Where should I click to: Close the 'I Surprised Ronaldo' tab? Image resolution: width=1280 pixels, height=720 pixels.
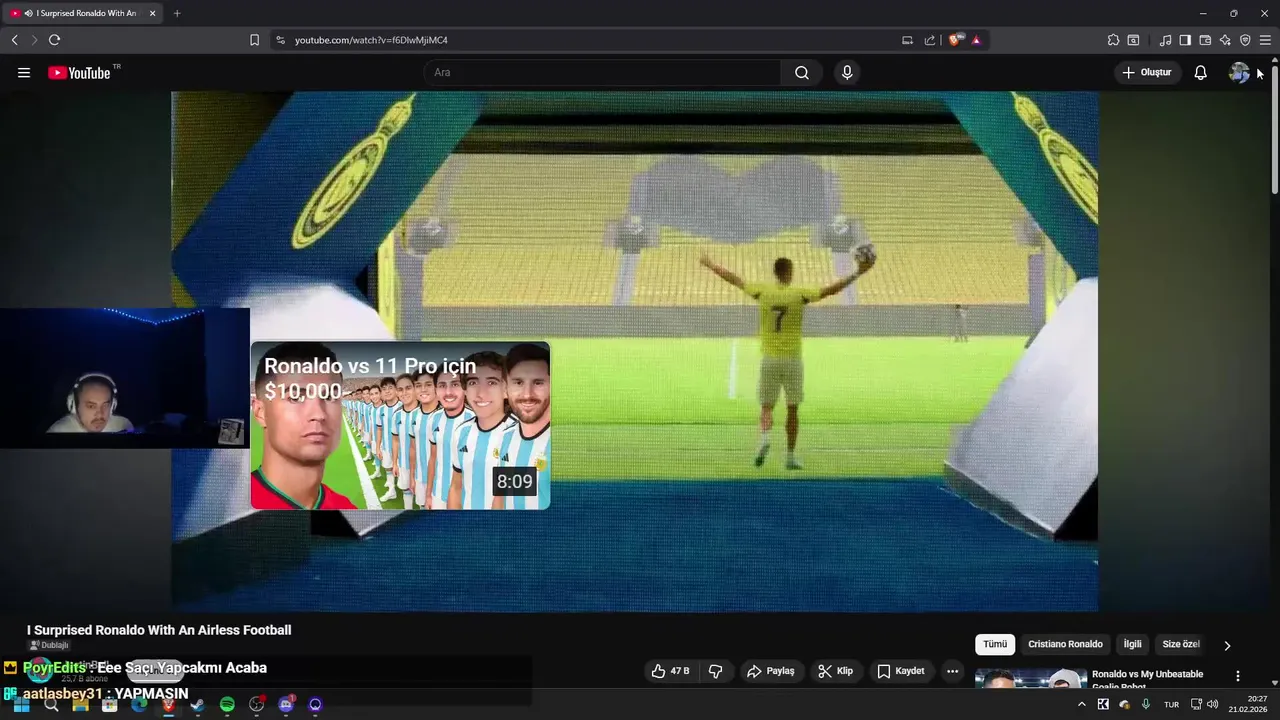coord(152,13)
